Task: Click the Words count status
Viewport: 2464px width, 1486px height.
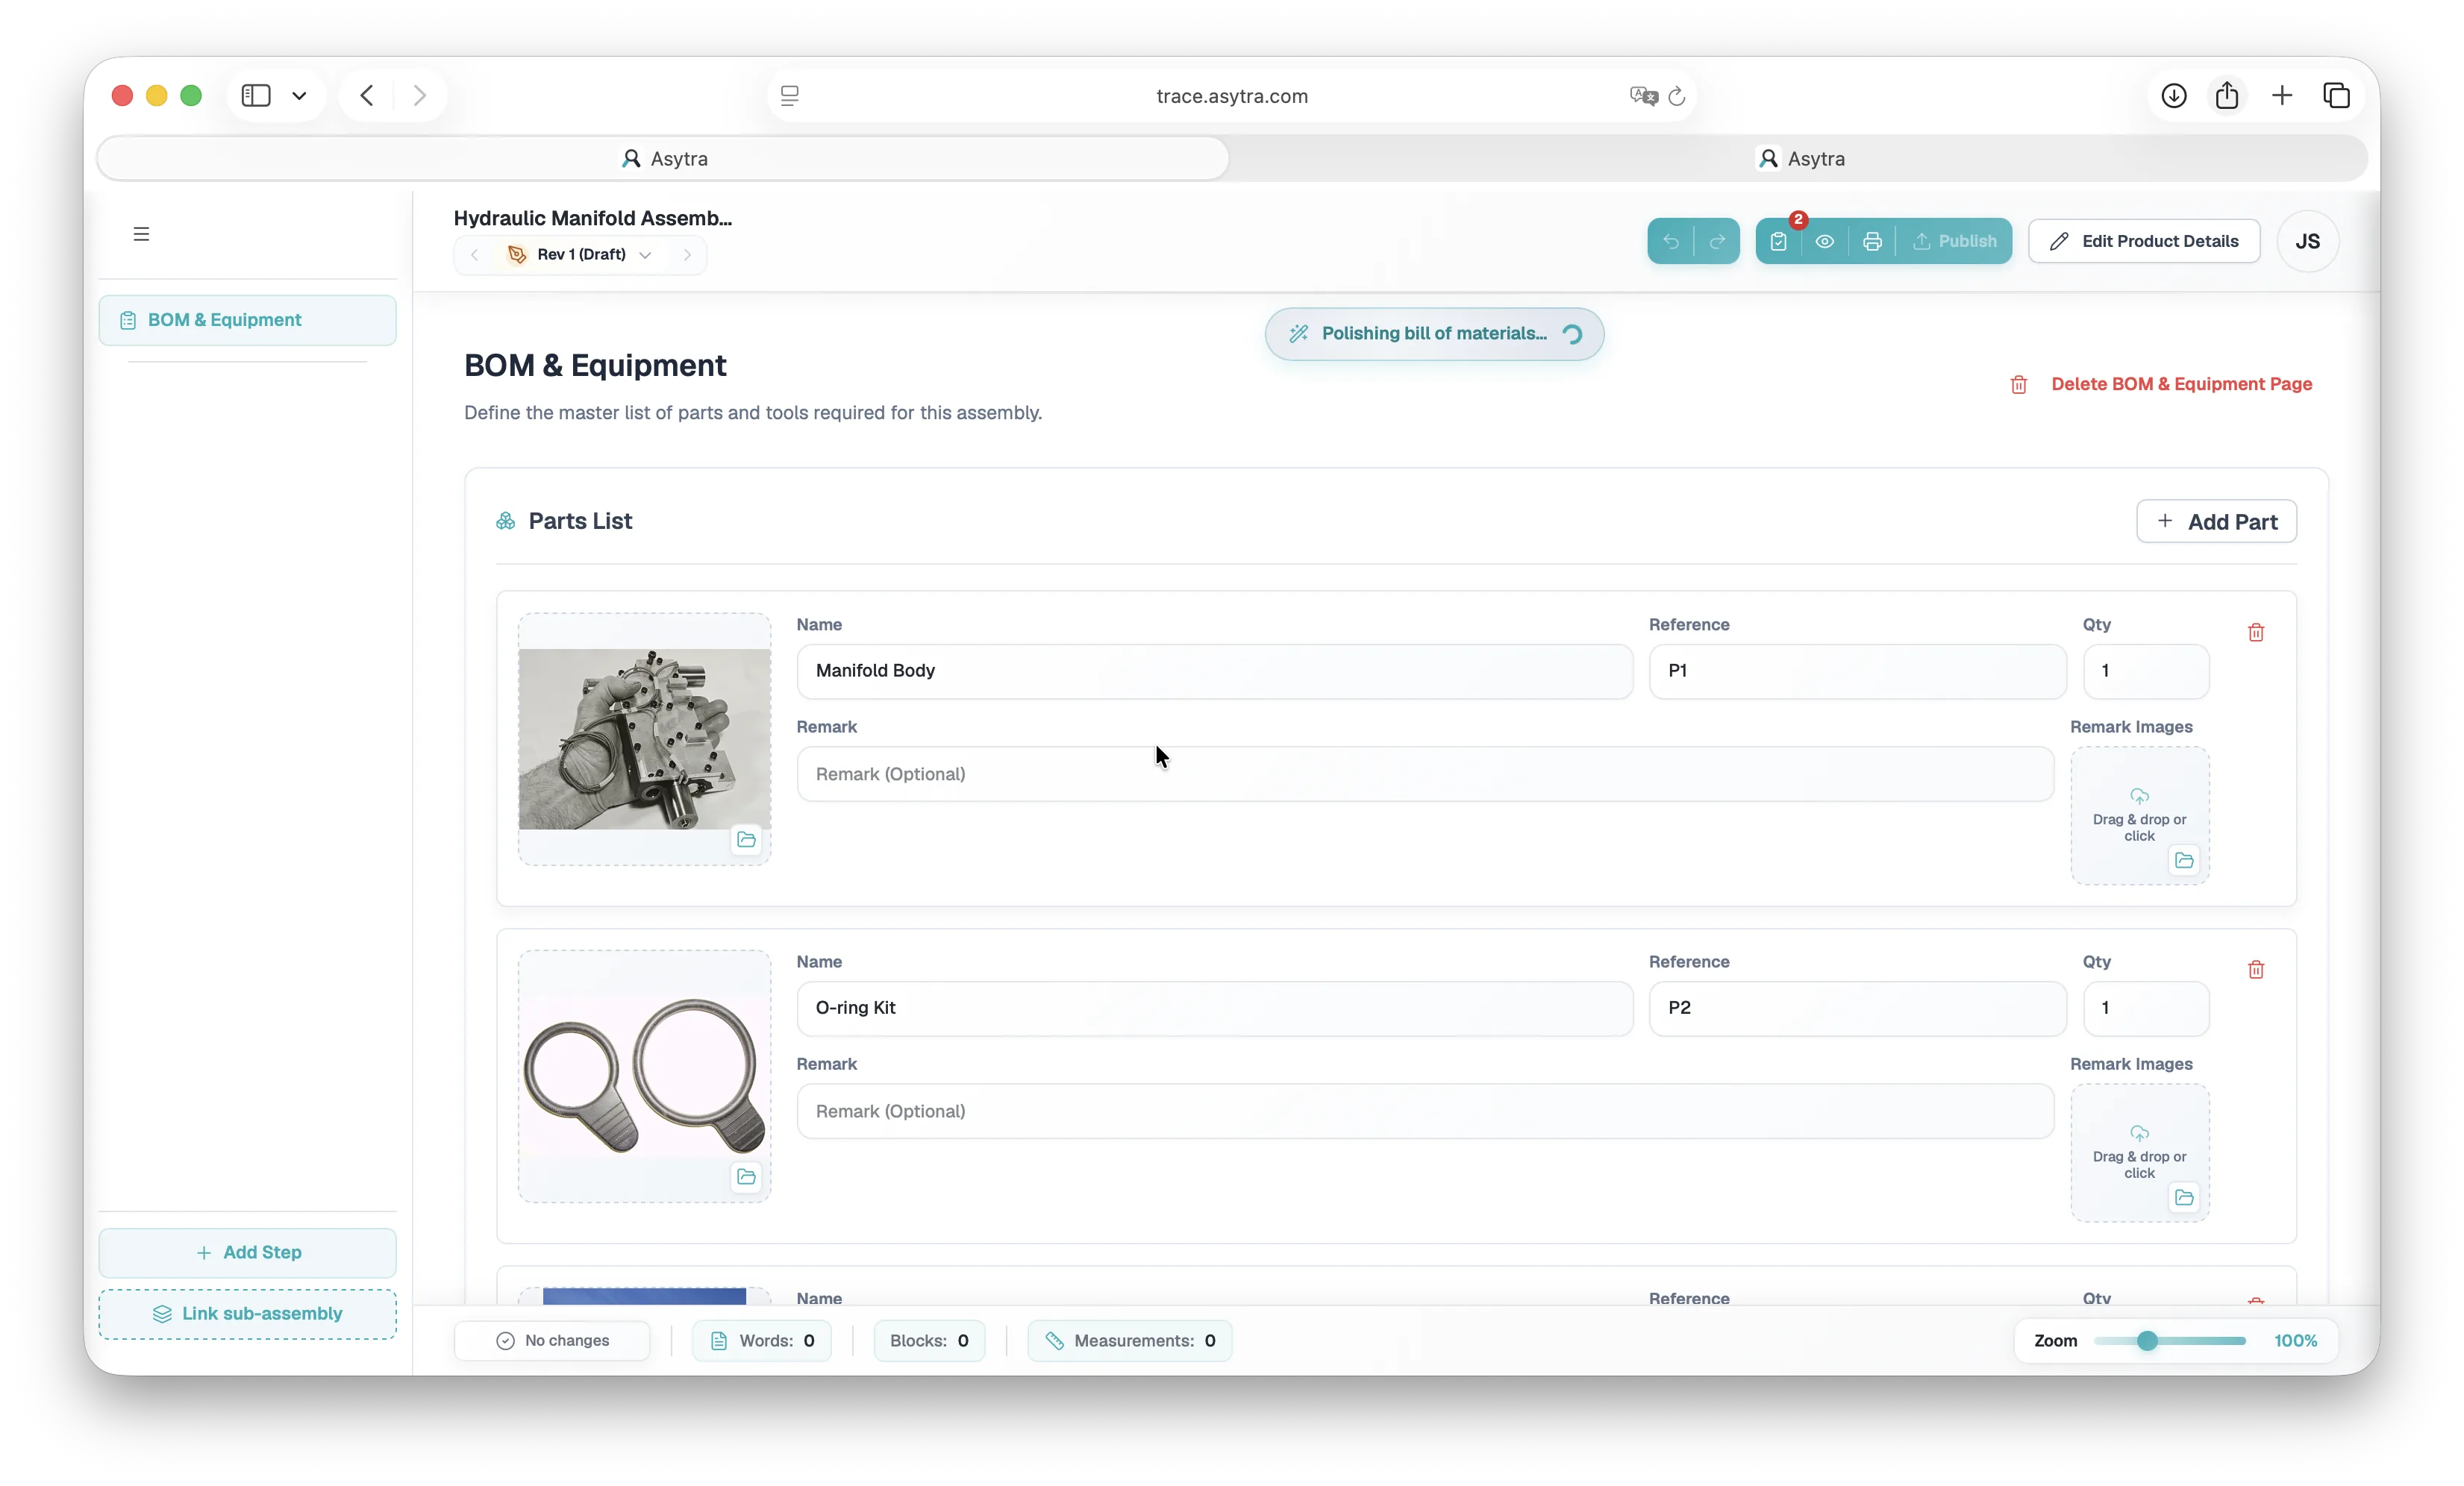Action: point(762,1340)
